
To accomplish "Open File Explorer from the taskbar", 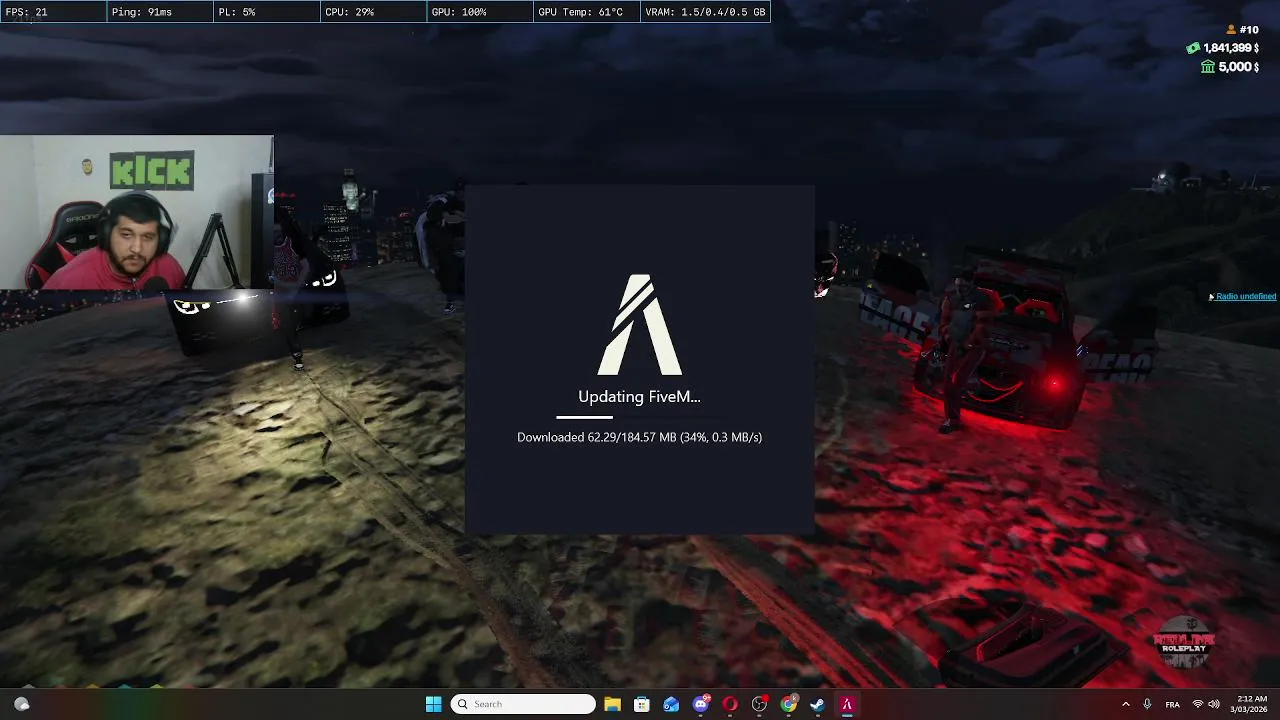I will pos(612,704).
